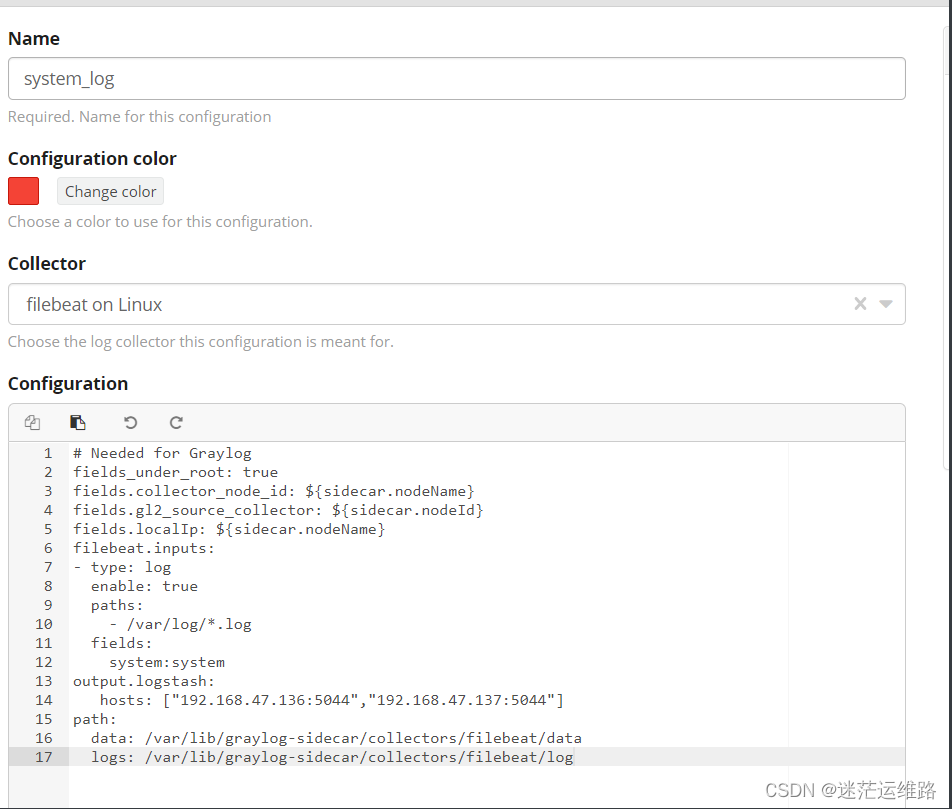Click the Change color button
This screenshot has height=809, width=952.
click(110, 191)
